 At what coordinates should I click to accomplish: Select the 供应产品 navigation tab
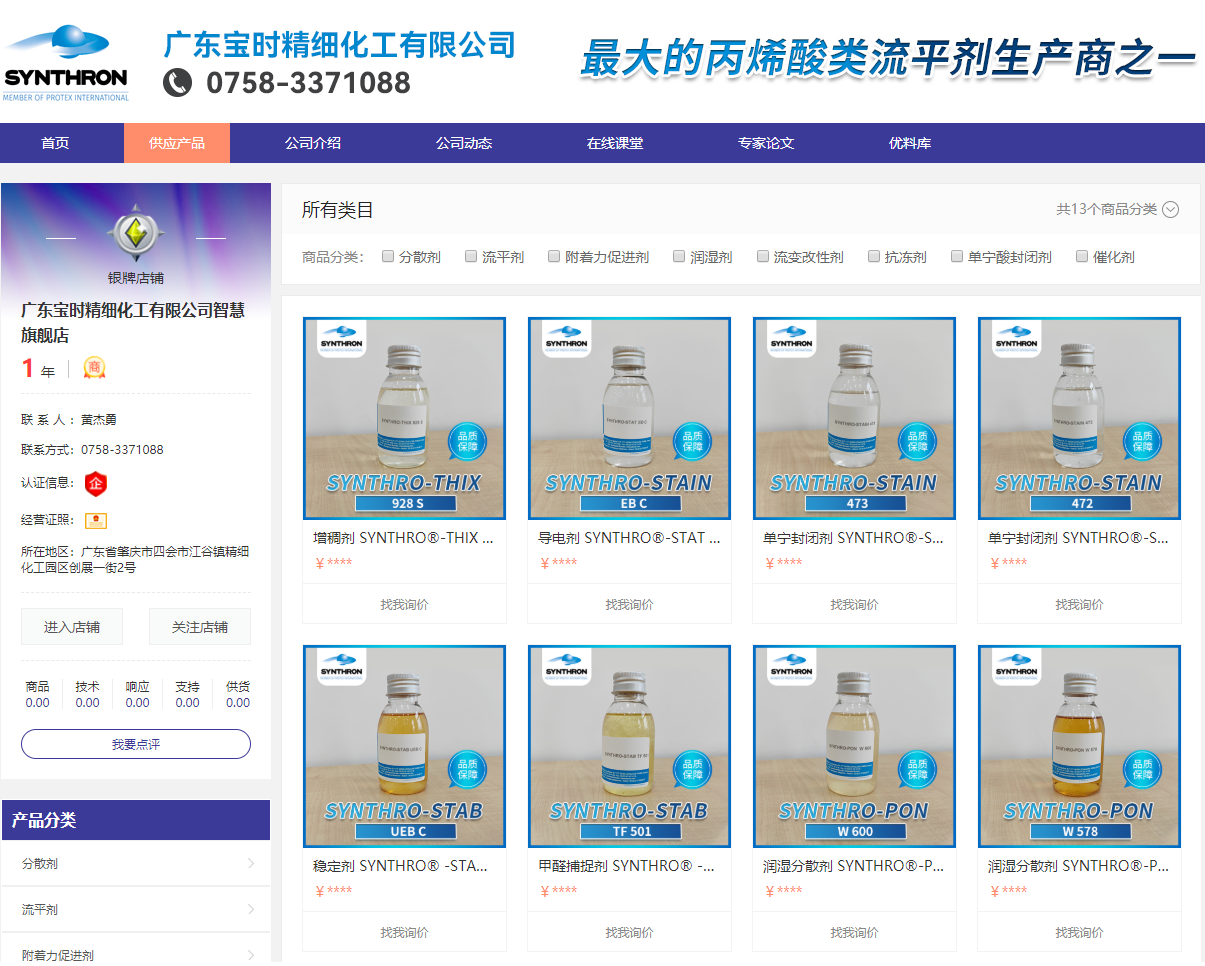coord(177,143)
